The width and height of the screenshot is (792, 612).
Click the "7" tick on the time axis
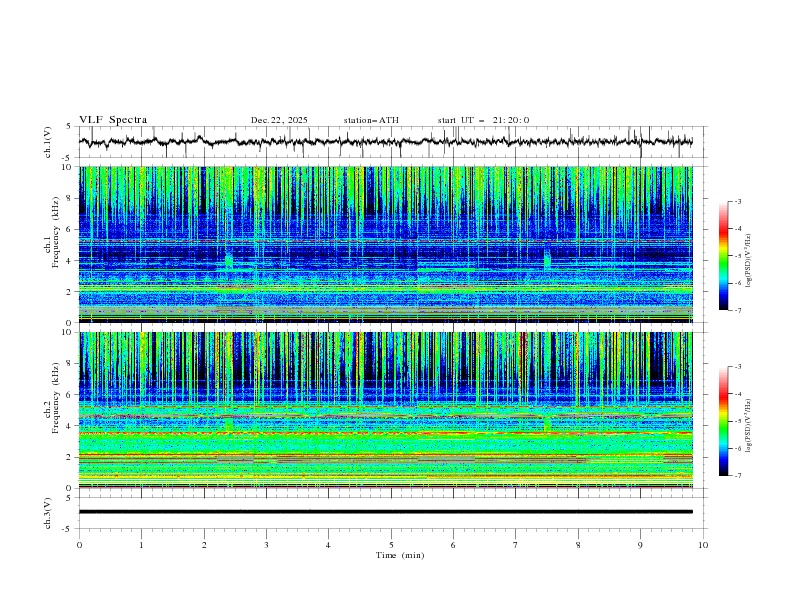pos(516,545)
